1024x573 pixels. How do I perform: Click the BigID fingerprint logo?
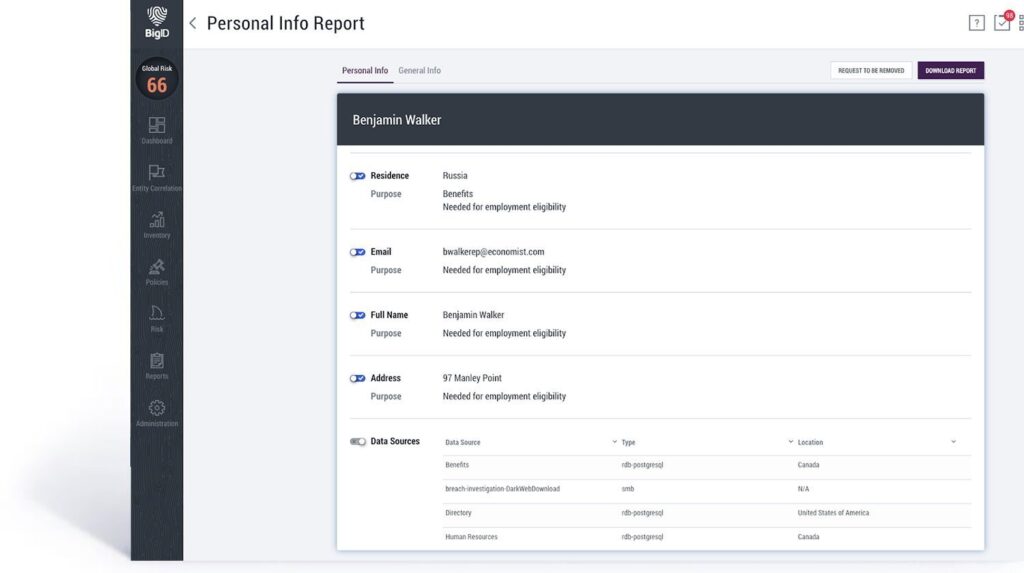[x=157, y=22]
